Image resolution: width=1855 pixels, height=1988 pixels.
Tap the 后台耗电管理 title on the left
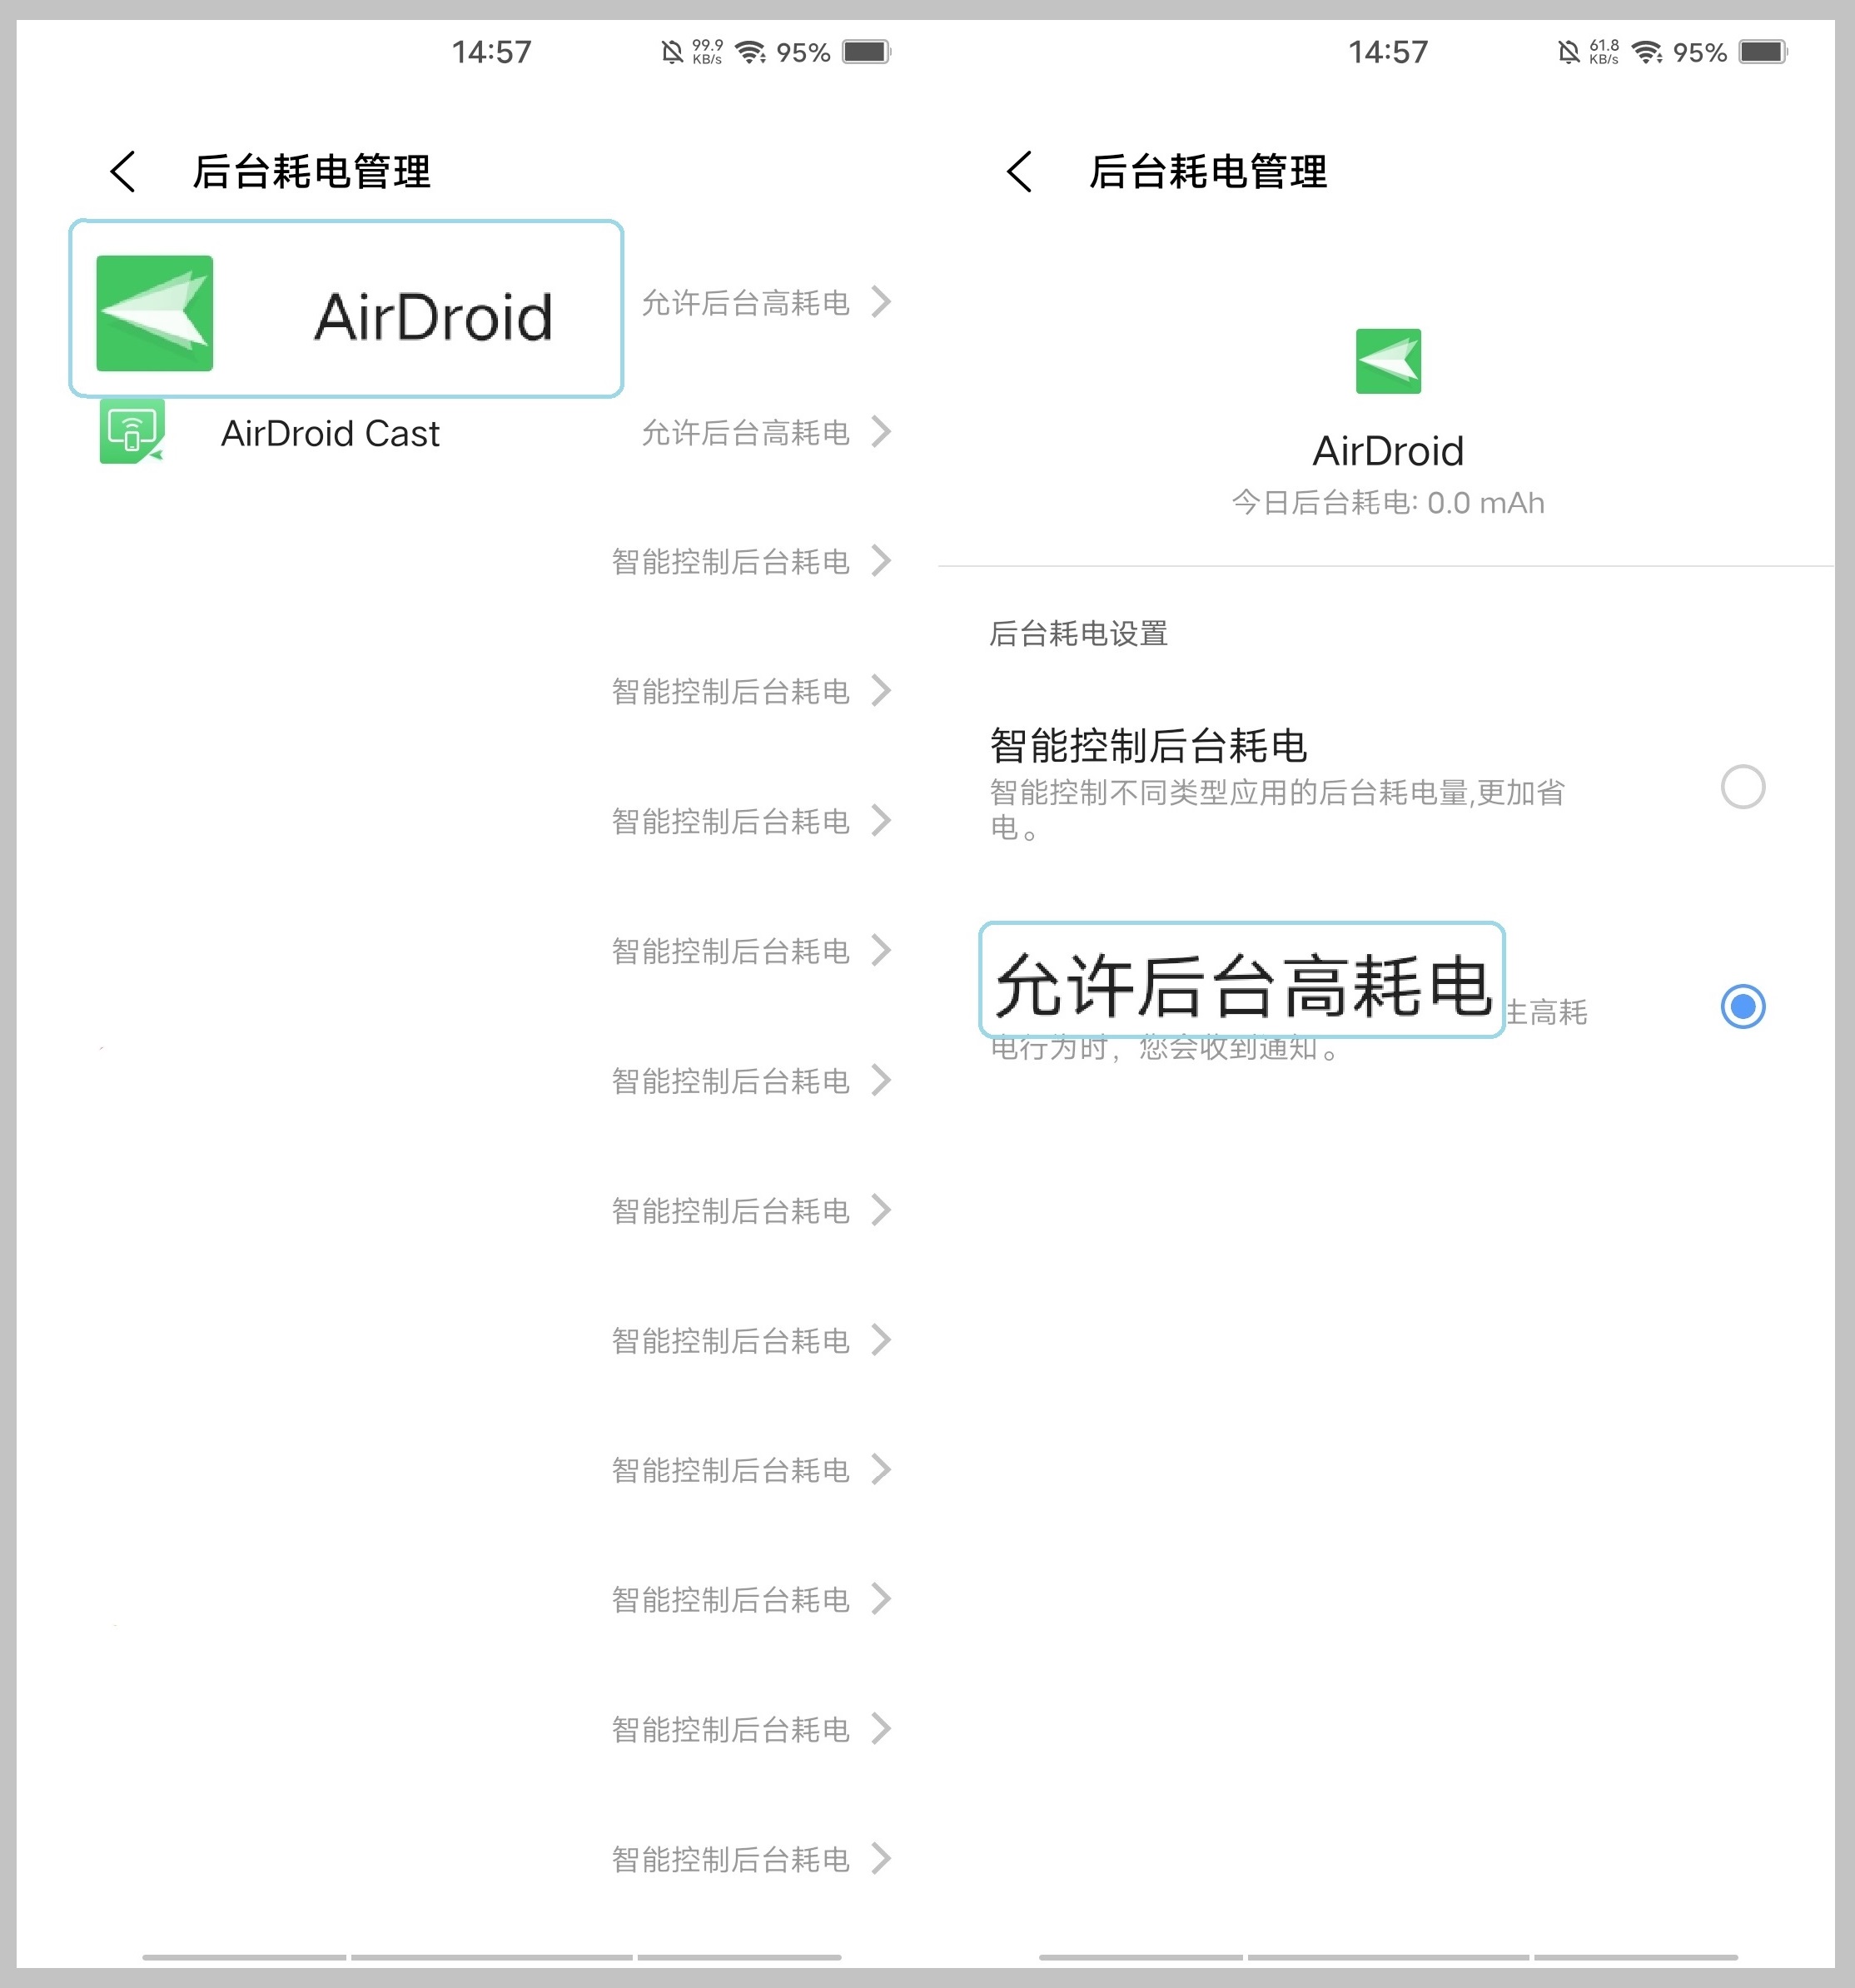312,171
